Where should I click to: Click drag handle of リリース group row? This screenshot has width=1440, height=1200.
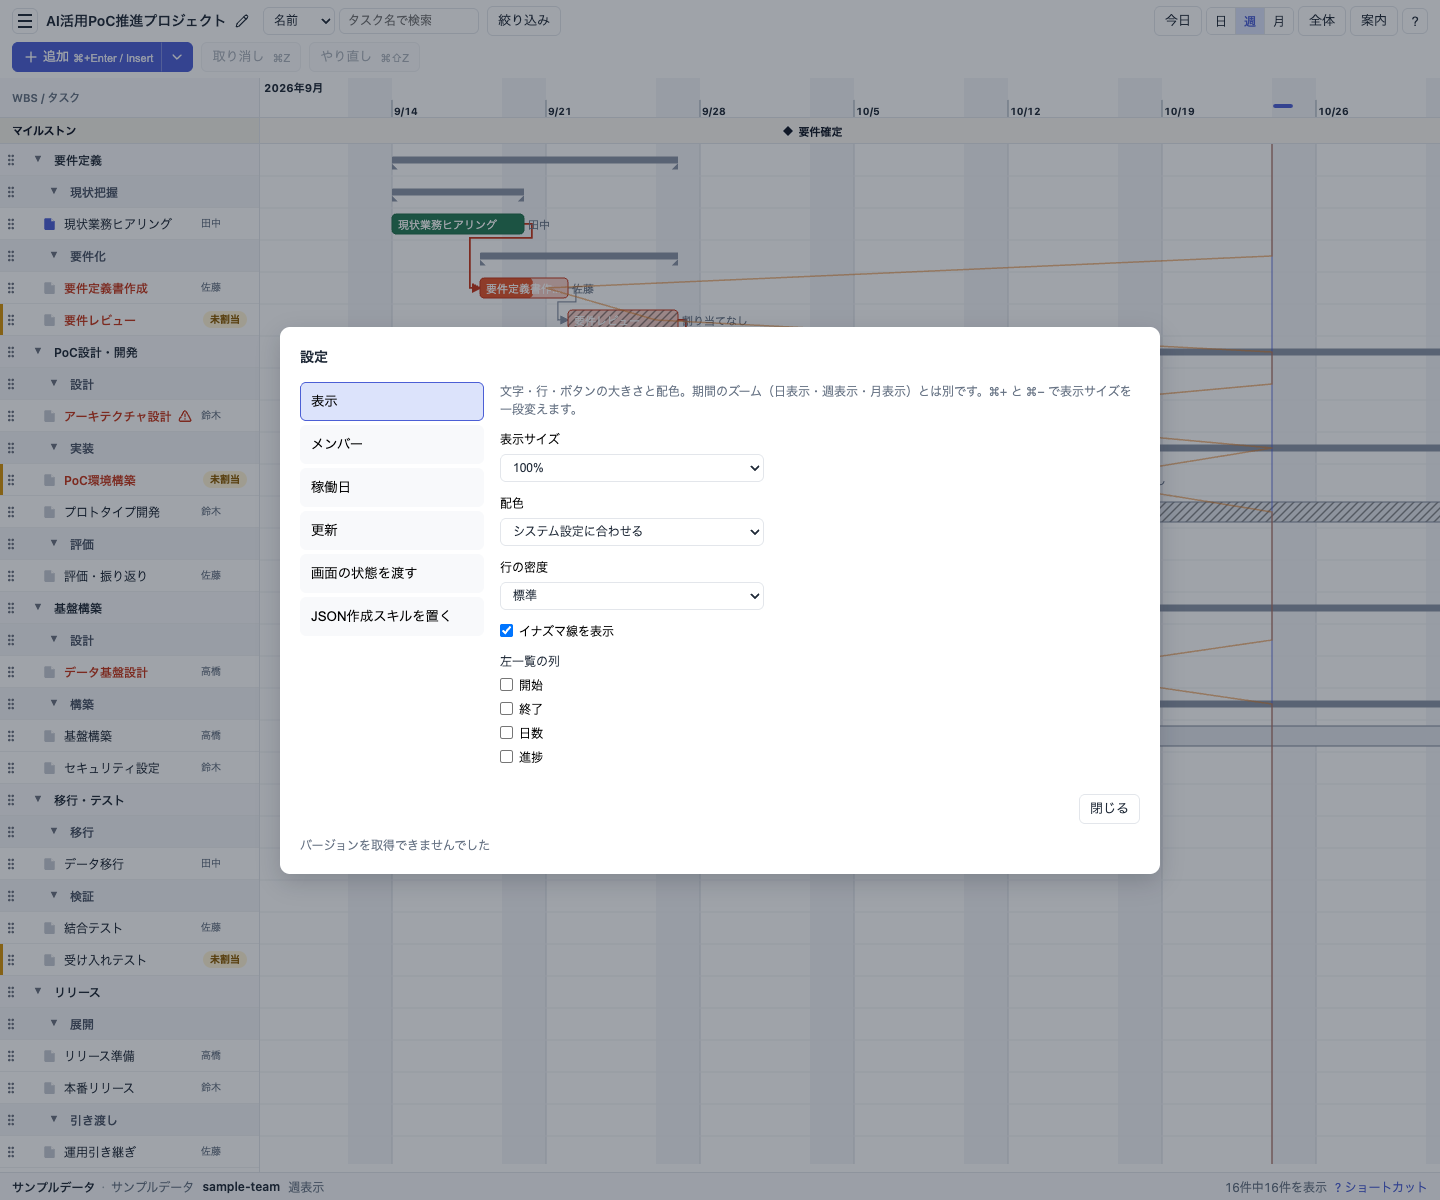11,992
